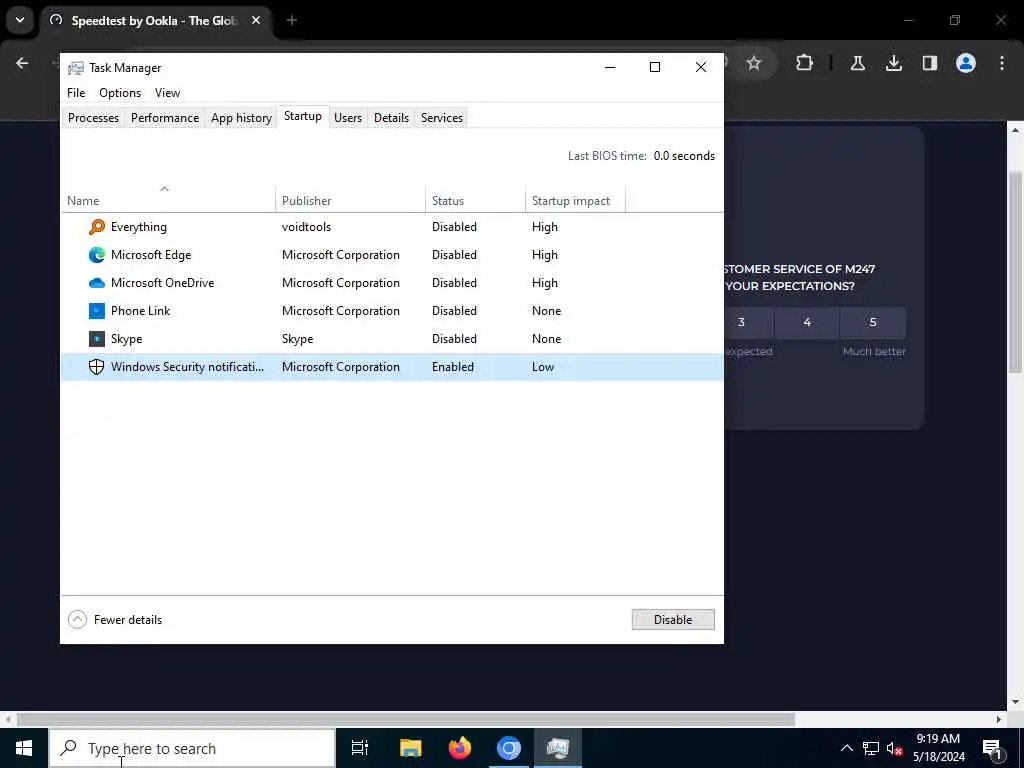Viewport: 1024px width, 768px height.
Task: Toggle Chrome side panel icon
Action: 929,63
